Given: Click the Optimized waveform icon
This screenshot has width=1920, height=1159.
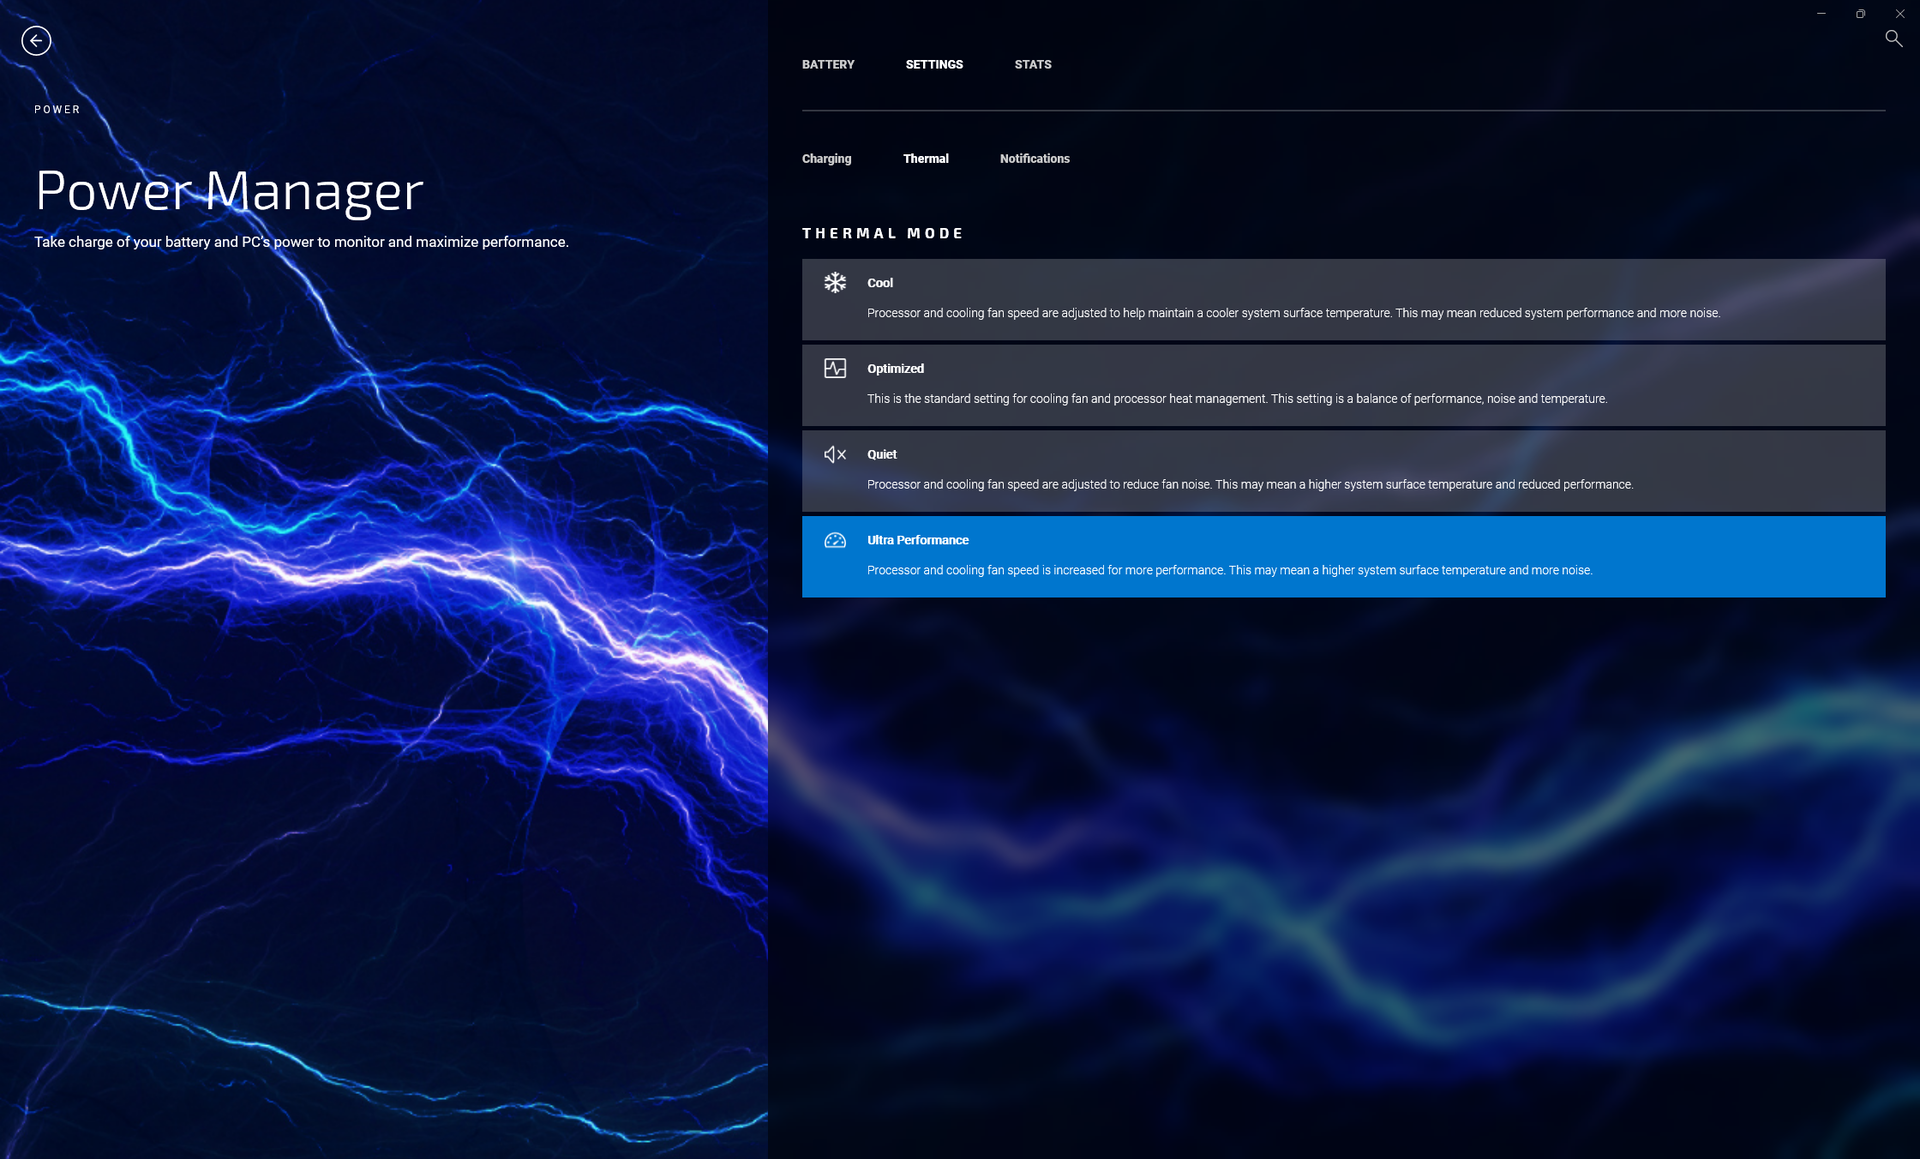Looking at the screenshot, I should (835, 368).
